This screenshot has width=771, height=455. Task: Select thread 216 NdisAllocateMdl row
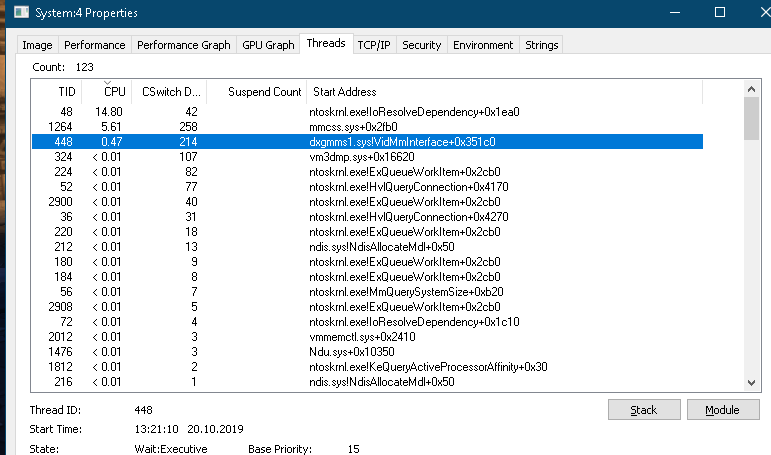click(x=367, y=382)
